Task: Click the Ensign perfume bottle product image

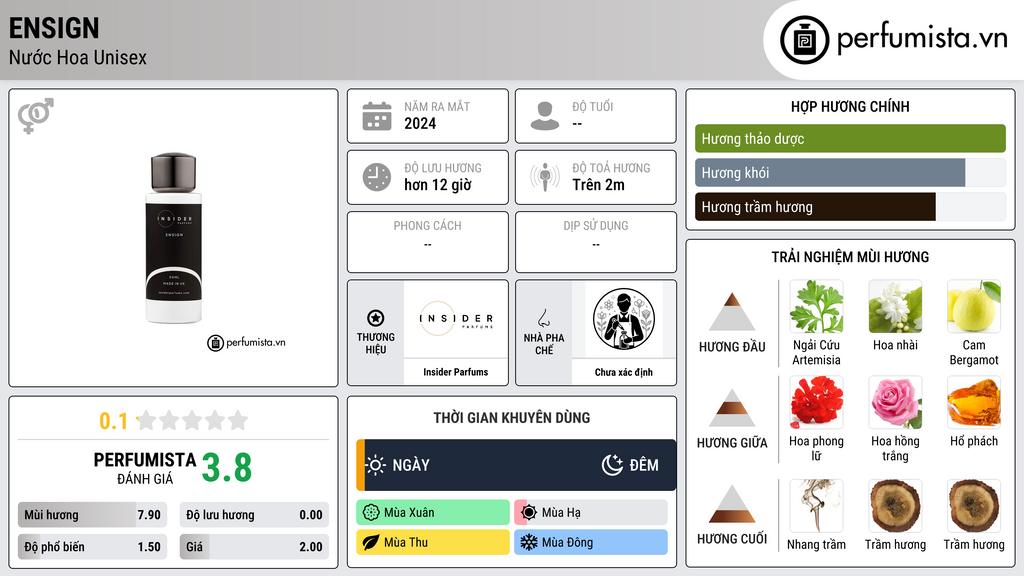Action: point(174,238)
